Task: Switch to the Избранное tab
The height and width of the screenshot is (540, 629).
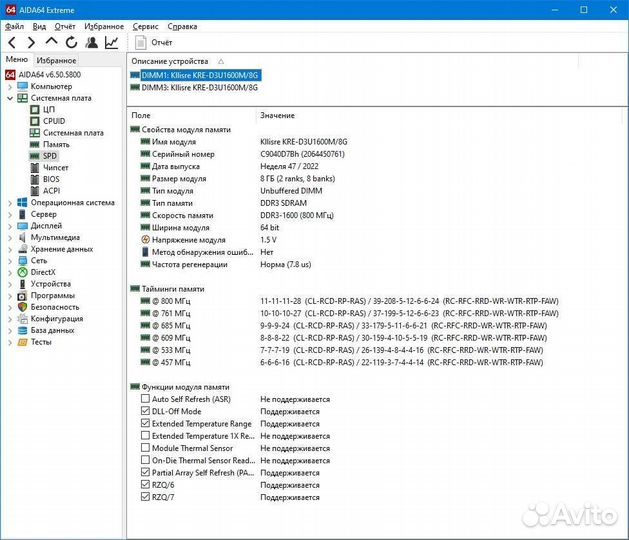Action: pos(57,60)
